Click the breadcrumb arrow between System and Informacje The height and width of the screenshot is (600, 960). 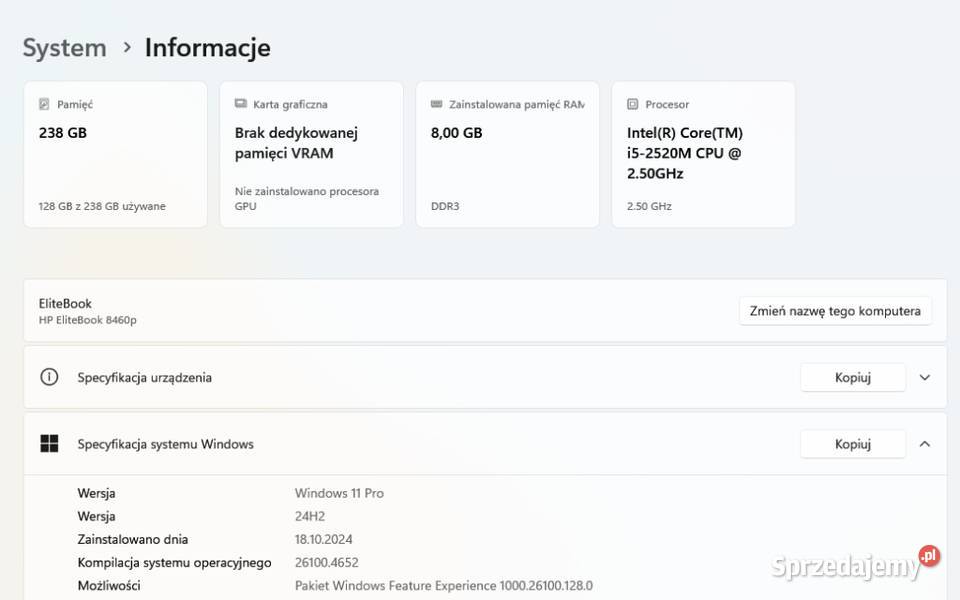(127, 47)
